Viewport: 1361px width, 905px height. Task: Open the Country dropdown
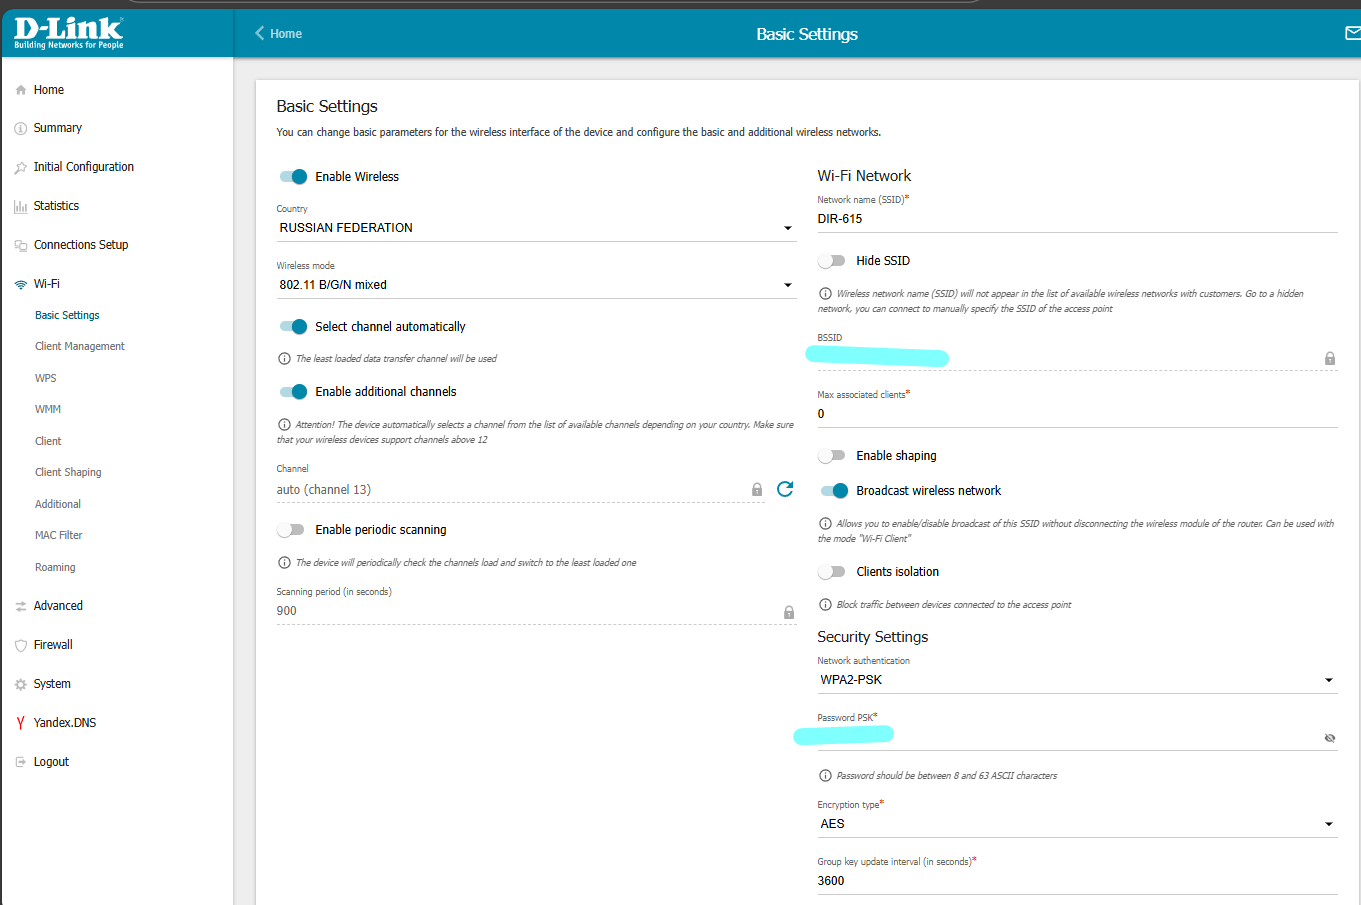click(x=535, y=228)
